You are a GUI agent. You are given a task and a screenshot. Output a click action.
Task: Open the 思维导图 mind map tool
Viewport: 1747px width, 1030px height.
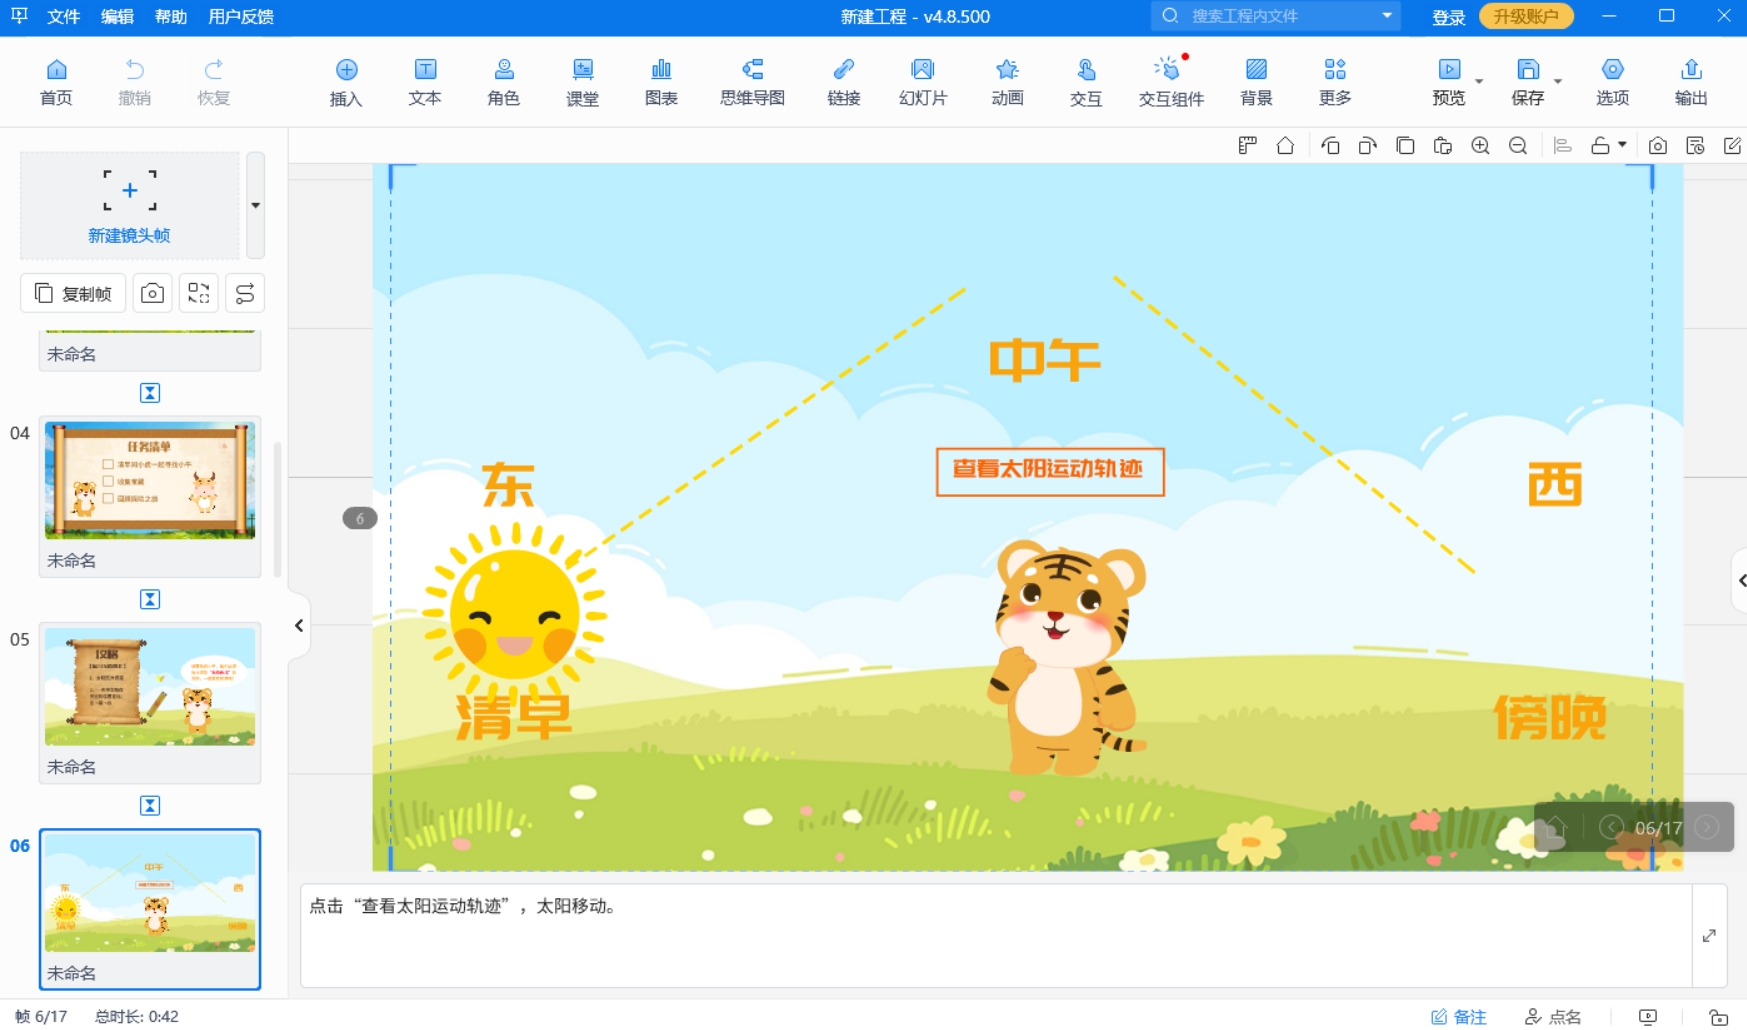click(752, 80)
